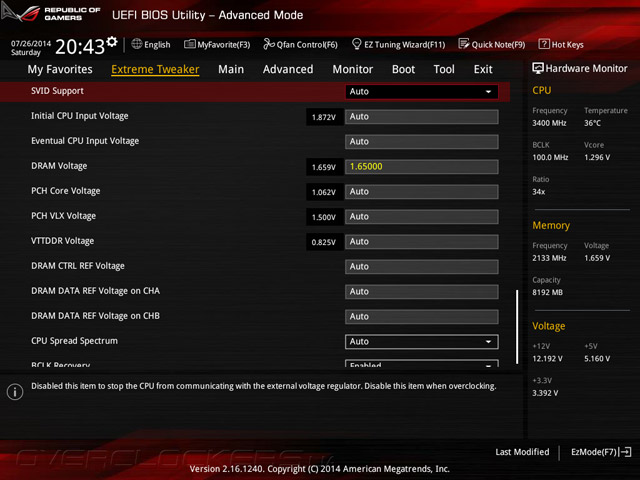Click the settings list scrollbar
640x480 pixels.
pyautogui.click(x=517, y=327)
